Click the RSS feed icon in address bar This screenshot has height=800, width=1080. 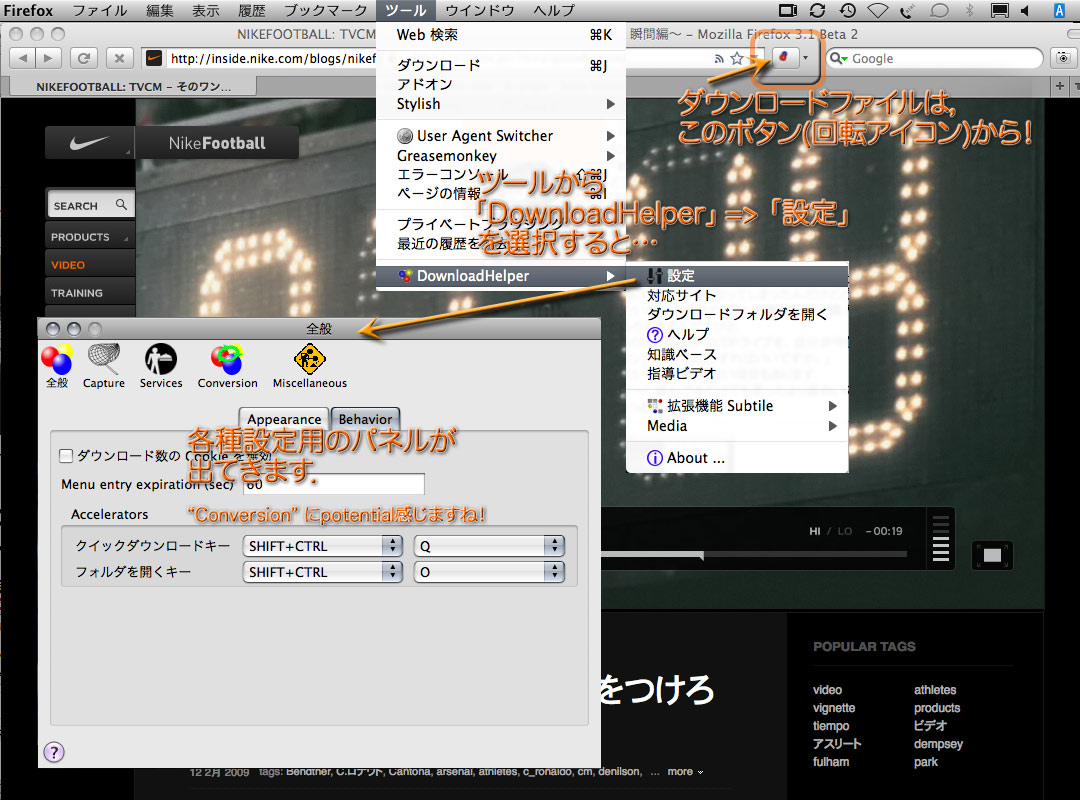coord(719,59)
